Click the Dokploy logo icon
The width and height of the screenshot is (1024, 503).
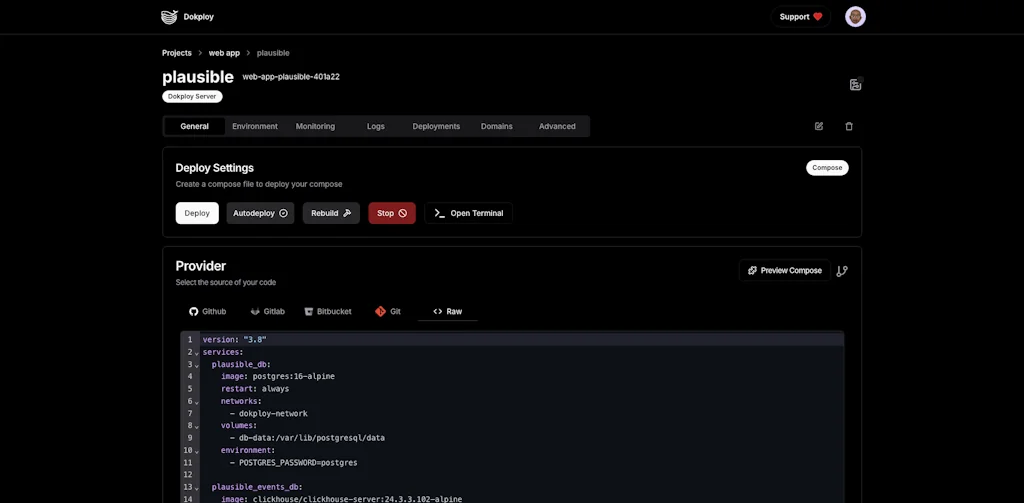pos(169,17)
